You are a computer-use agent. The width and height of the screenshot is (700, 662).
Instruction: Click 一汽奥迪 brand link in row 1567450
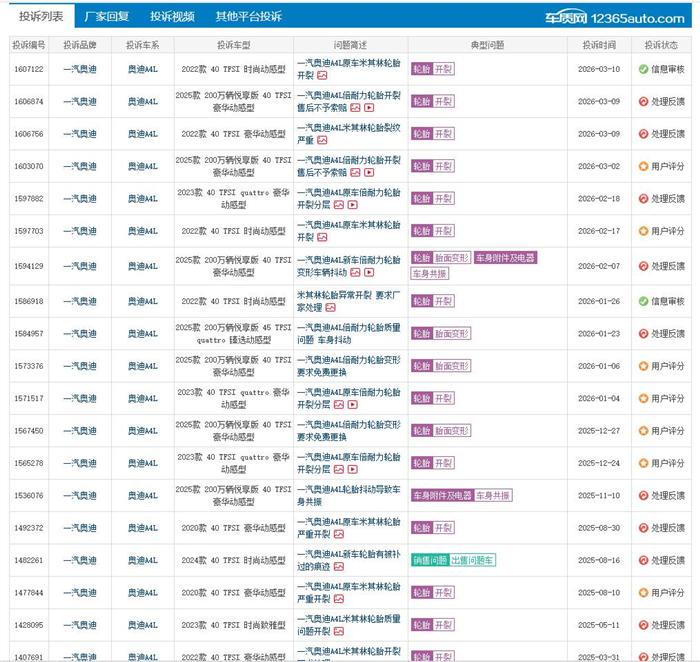[80, 431]
